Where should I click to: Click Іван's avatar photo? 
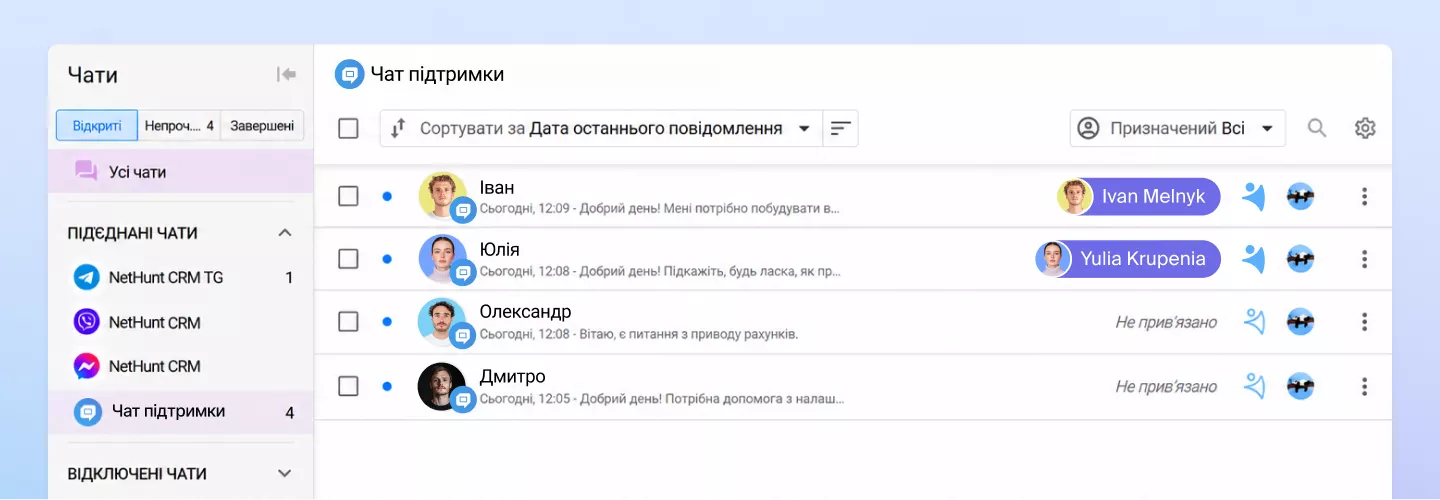(x=442, y=196)
